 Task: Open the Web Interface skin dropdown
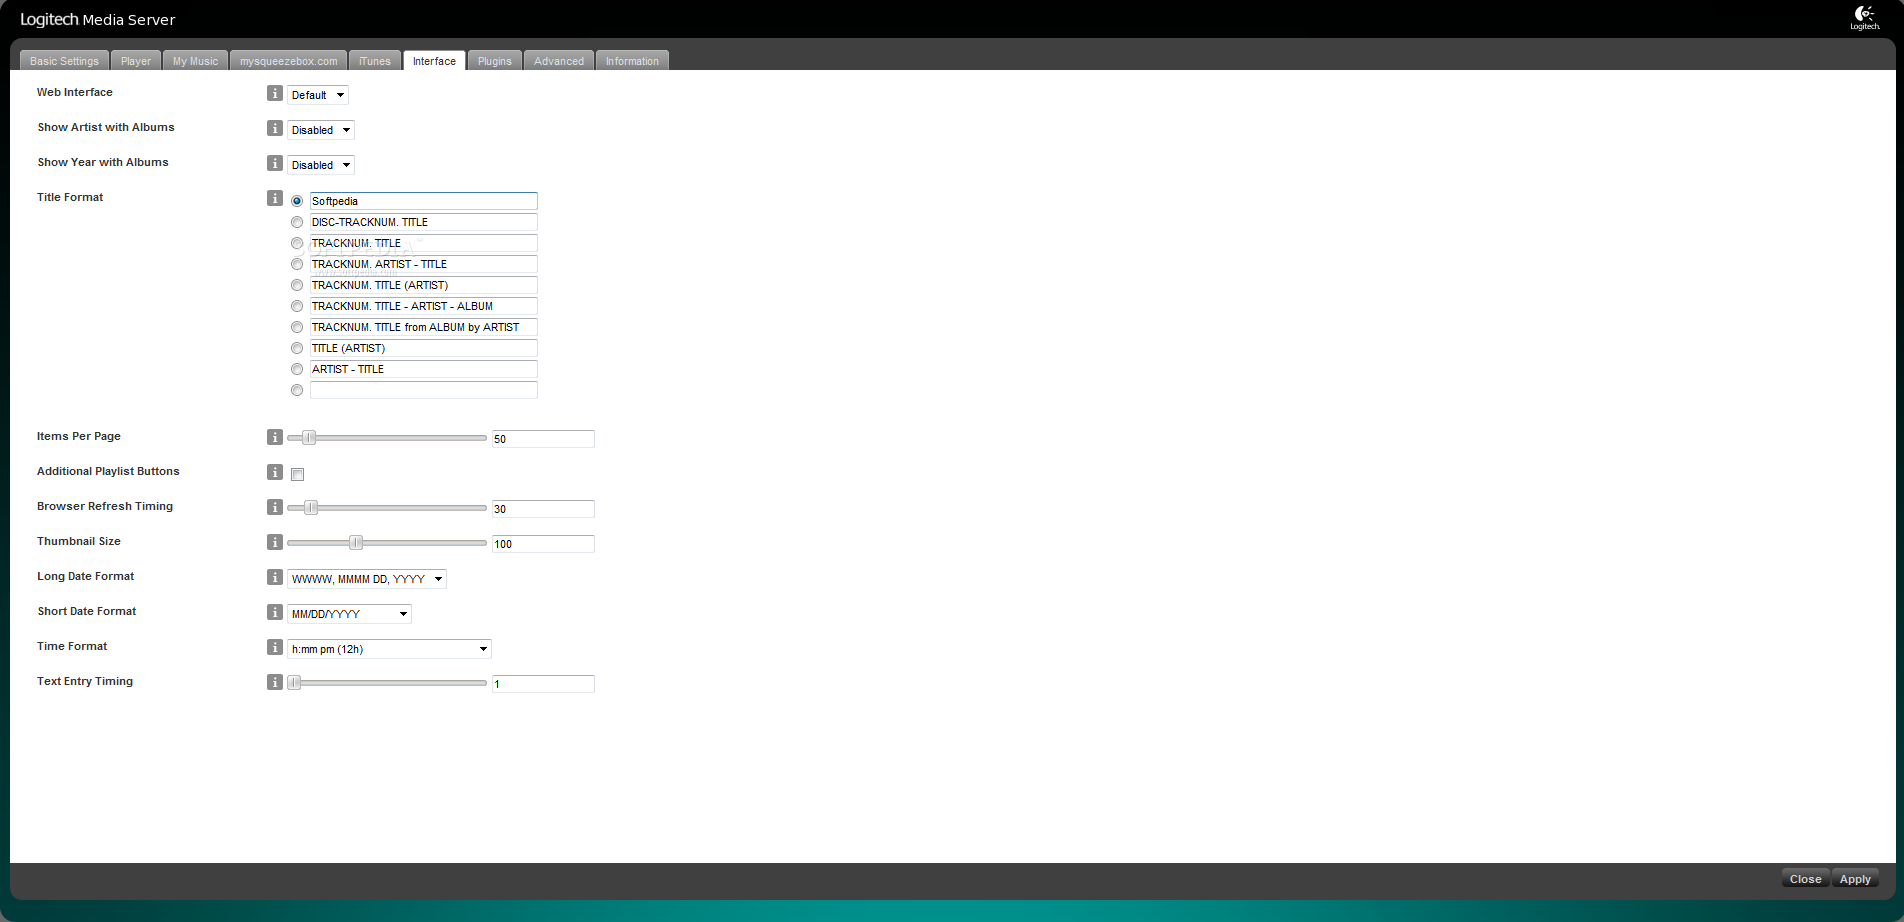318,95
